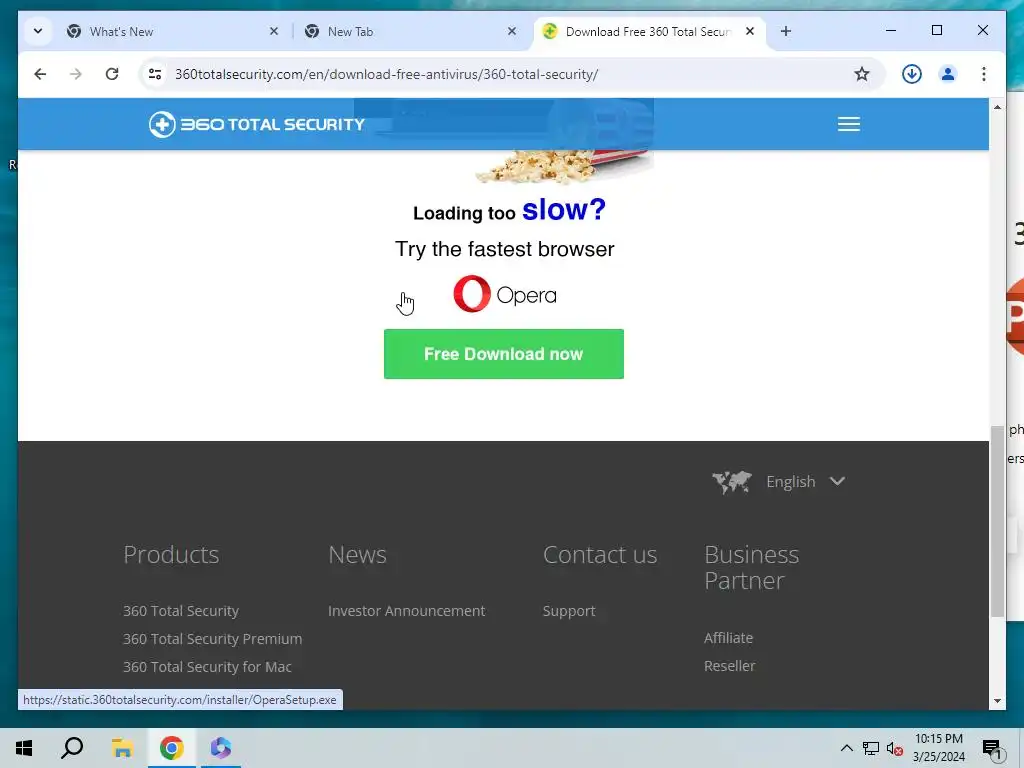Open the Support link
The width and height of the screenshot is (1024, 768).
[x=569, y=611]
